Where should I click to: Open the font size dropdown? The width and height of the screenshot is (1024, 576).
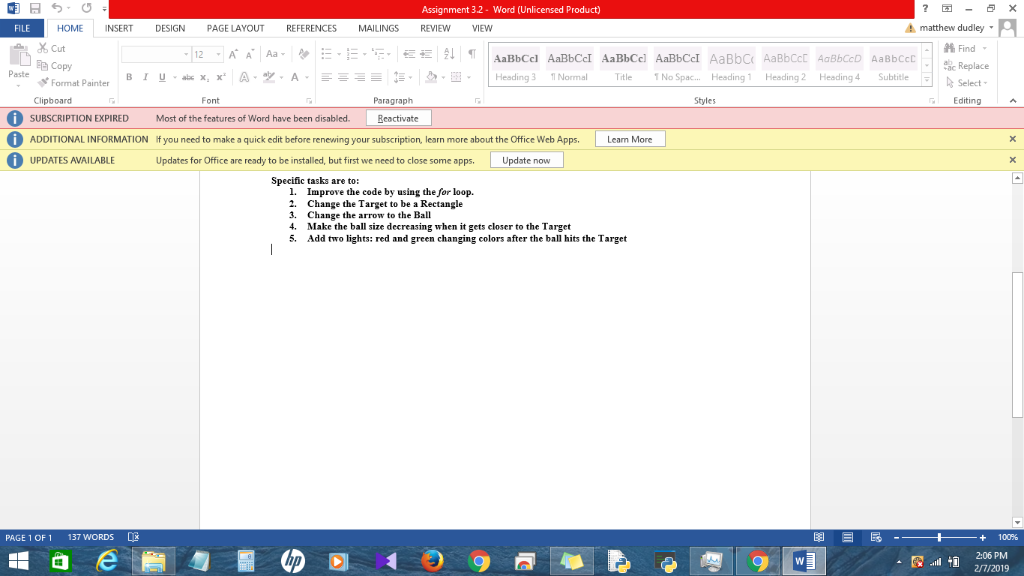[x=218, y=54]
